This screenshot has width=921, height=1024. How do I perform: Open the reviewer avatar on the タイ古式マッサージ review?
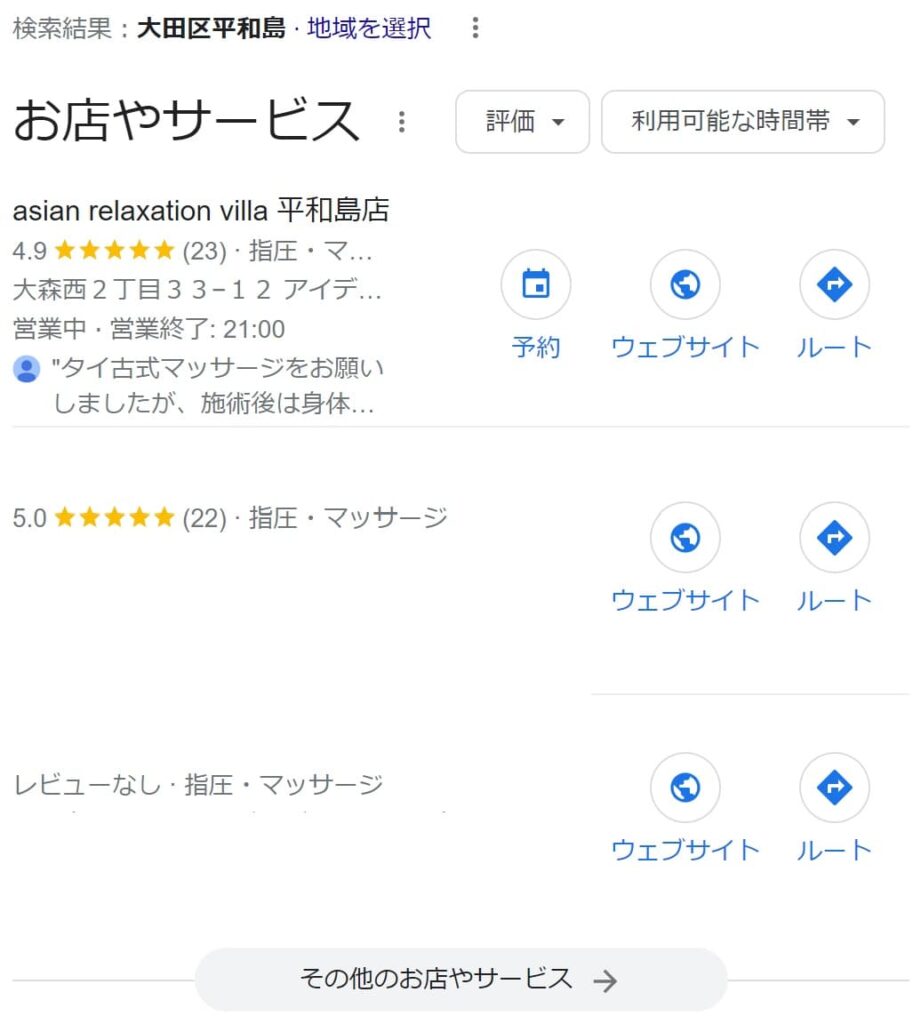(x=27, y=369)
